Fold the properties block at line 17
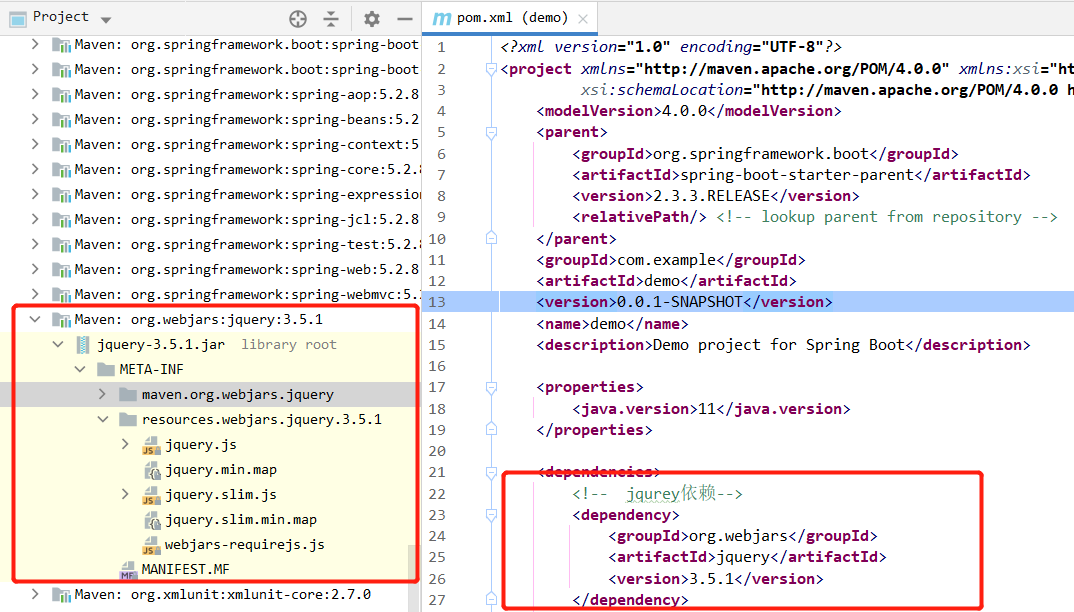 491,388
